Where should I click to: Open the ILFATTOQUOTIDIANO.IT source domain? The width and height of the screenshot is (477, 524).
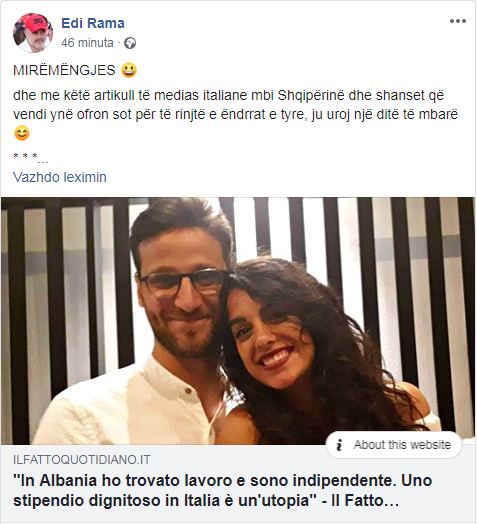[x=82, y=460]
